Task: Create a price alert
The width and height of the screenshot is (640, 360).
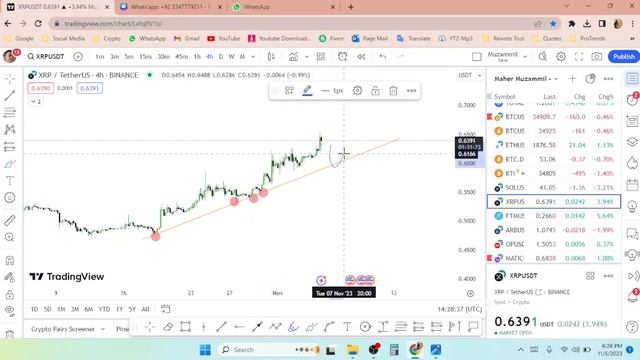Action: [342, 56]
